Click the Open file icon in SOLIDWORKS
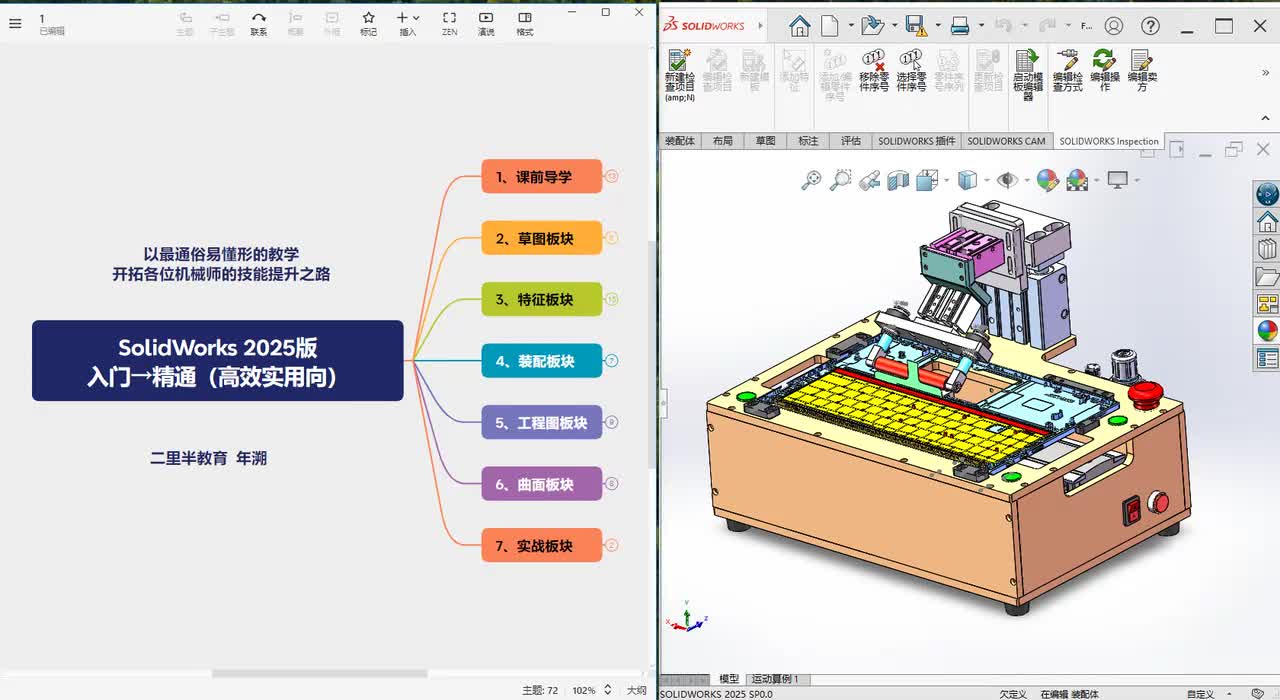Image resolution: width=1280 pixels, height=700 pixels. (872, 26)
